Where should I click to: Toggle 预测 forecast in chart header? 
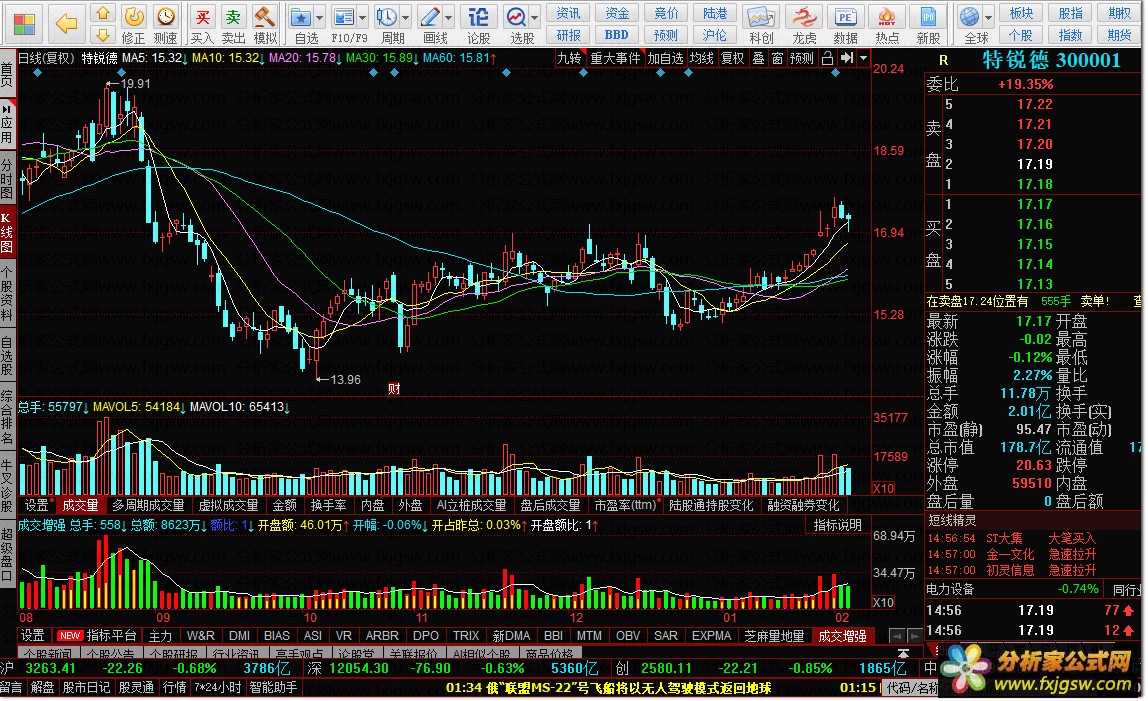[x=802, y=58]
